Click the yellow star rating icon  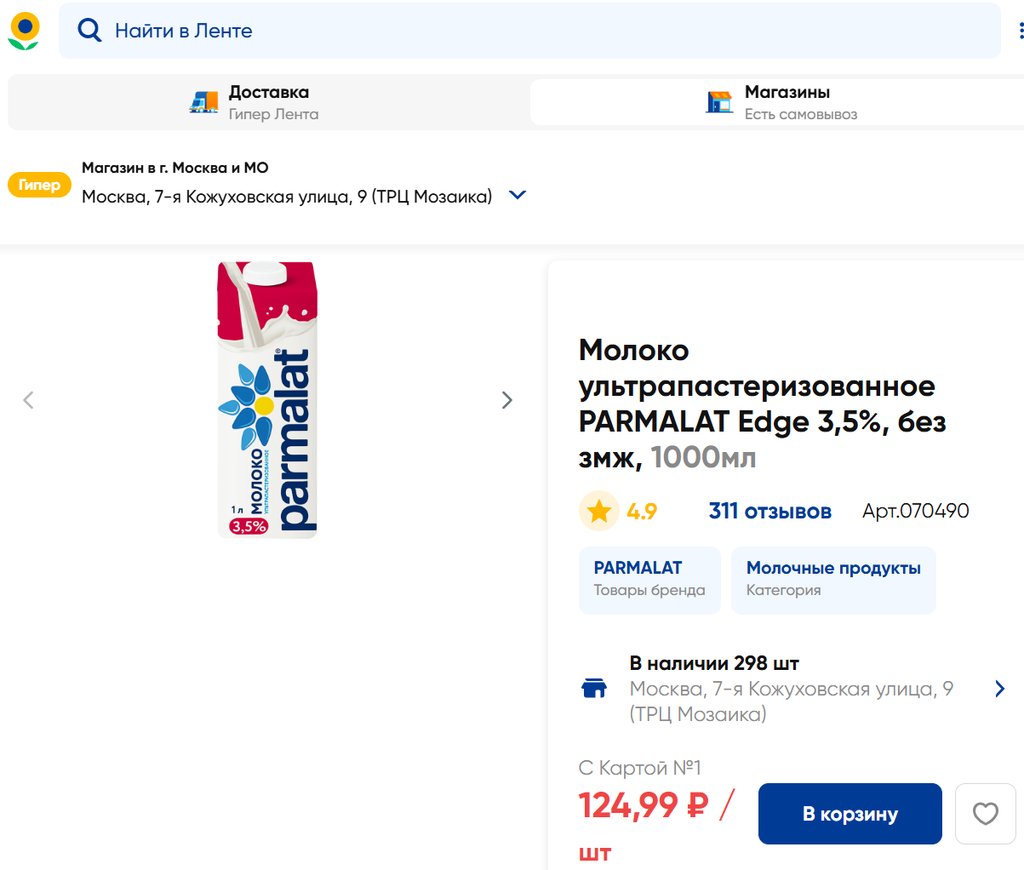599,512
